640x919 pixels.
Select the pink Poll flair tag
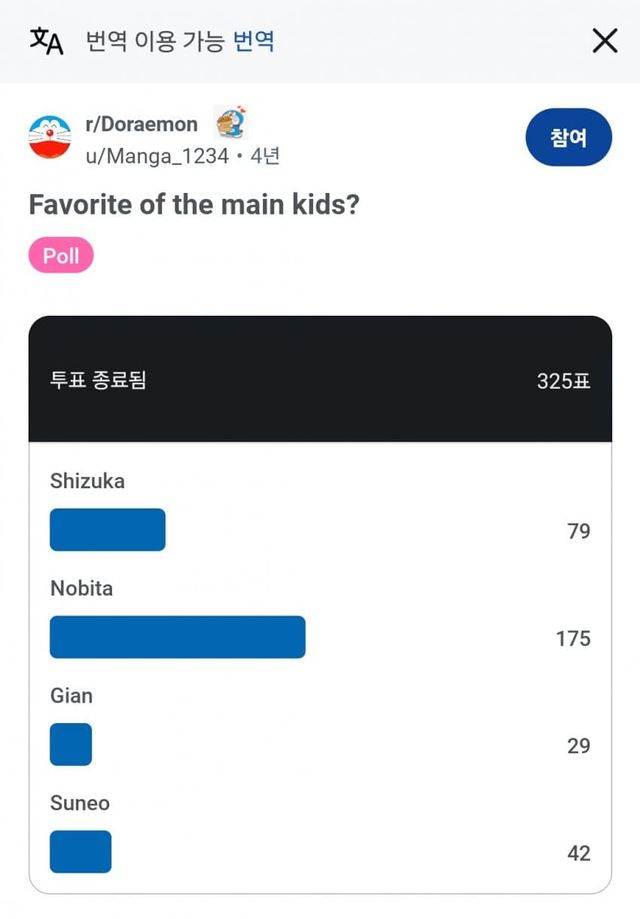61,256
